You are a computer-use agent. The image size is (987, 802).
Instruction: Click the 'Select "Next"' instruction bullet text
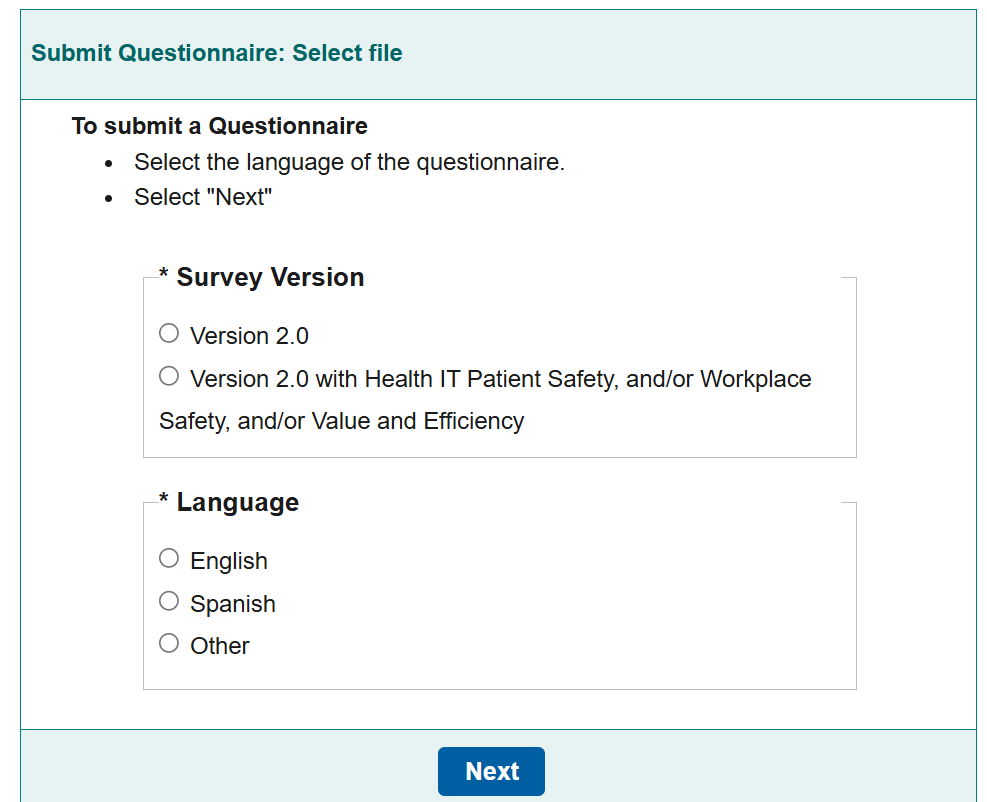203,197
